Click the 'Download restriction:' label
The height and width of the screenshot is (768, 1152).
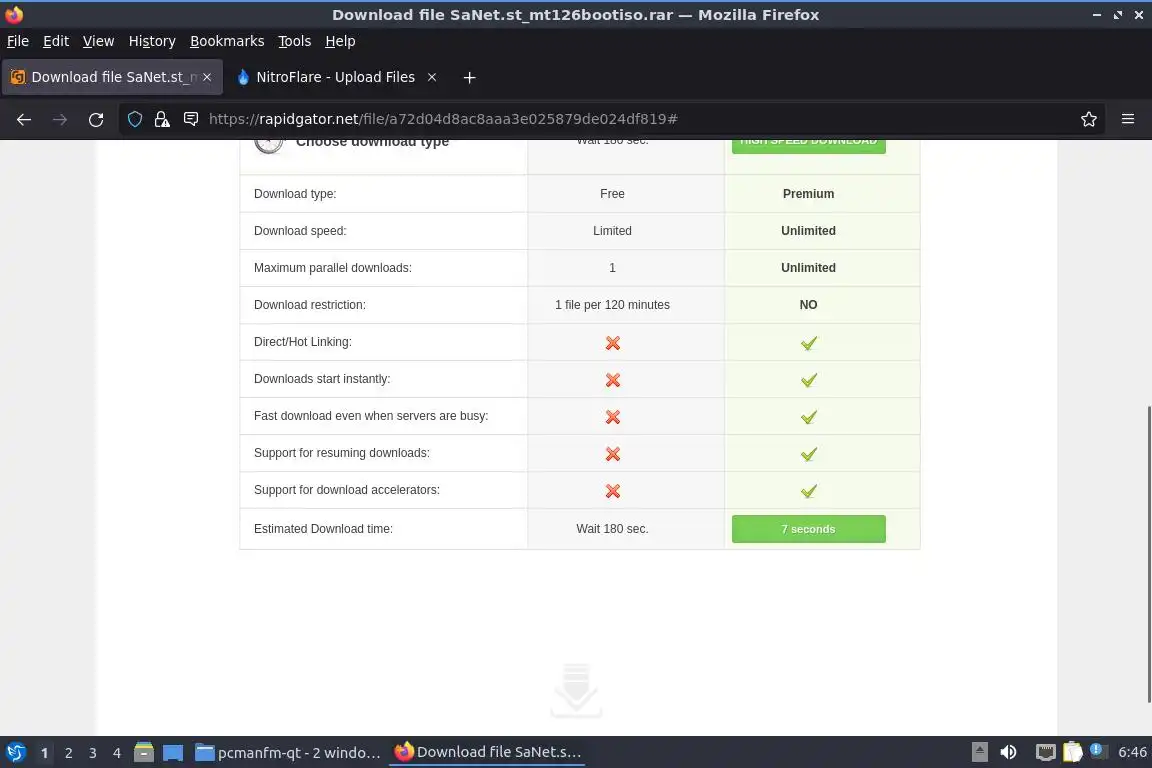click(x=309, y=304)
